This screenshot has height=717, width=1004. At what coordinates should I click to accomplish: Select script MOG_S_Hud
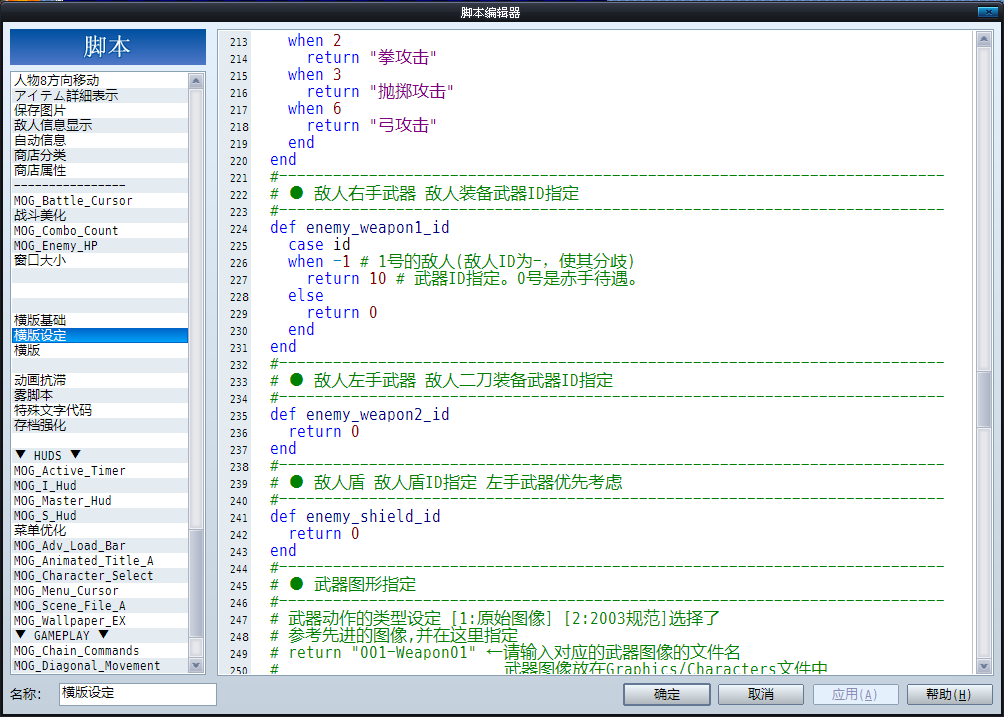tap(100, 515)
